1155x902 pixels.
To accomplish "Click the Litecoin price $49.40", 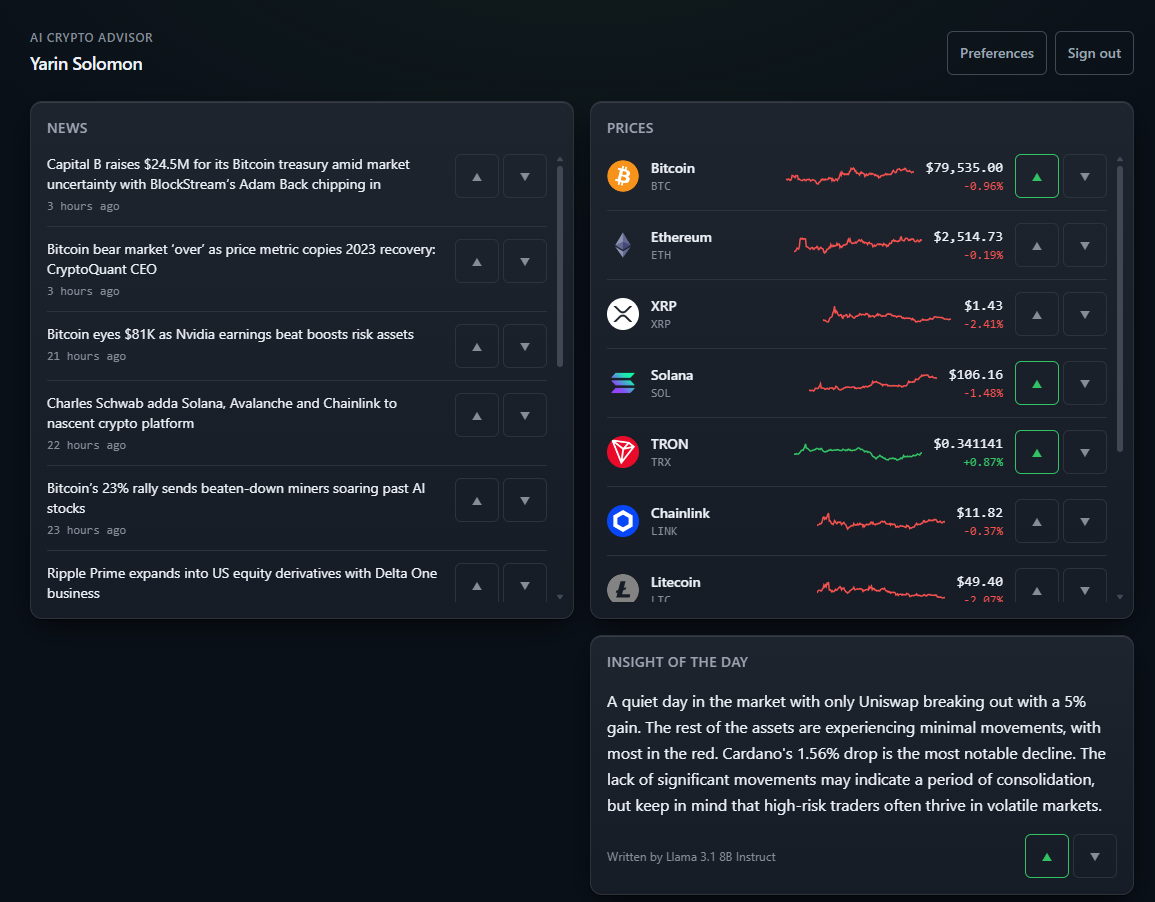I will 979,582.
